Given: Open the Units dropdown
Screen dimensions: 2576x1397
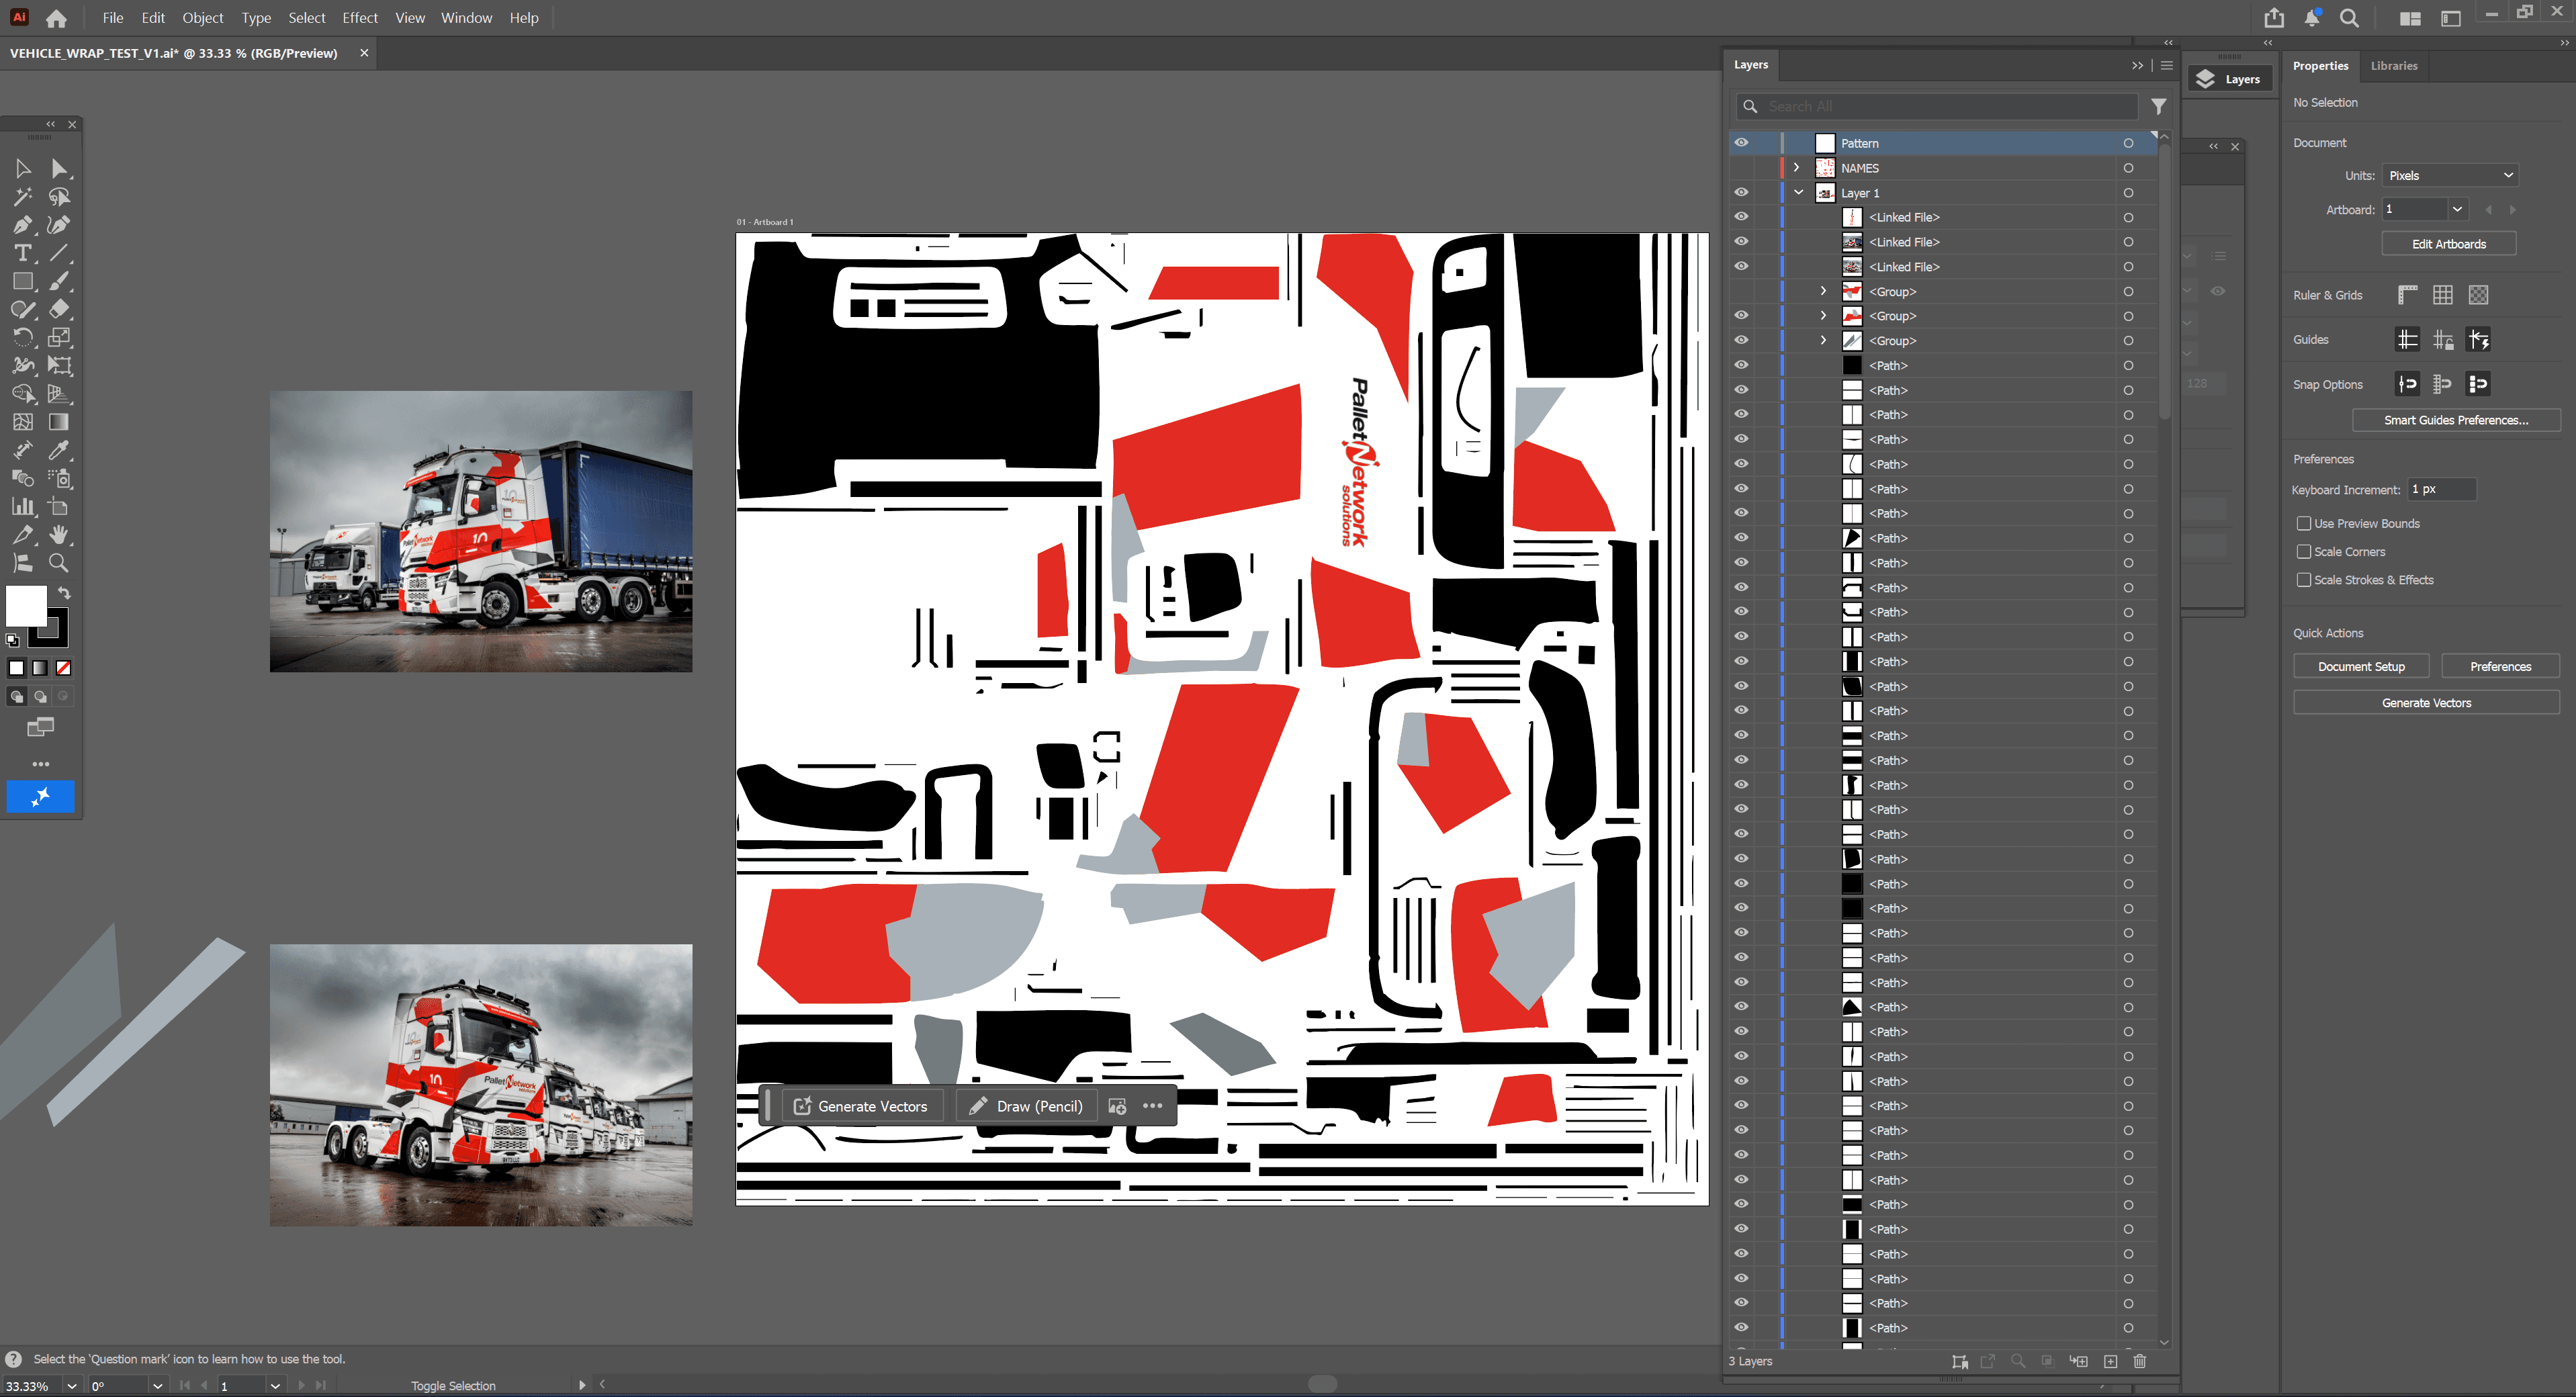Looking at the screenshot, I should 2449,175.
